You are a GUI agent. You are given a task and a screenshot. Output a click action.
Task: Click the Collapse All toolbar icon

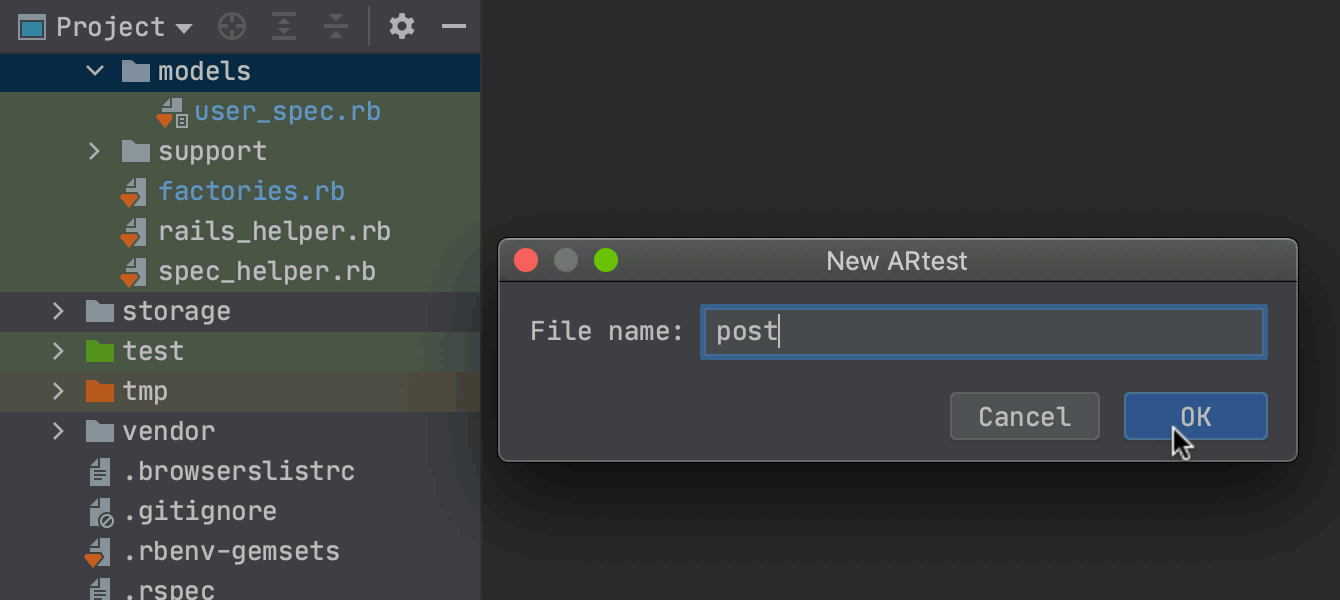click(337, 27)
